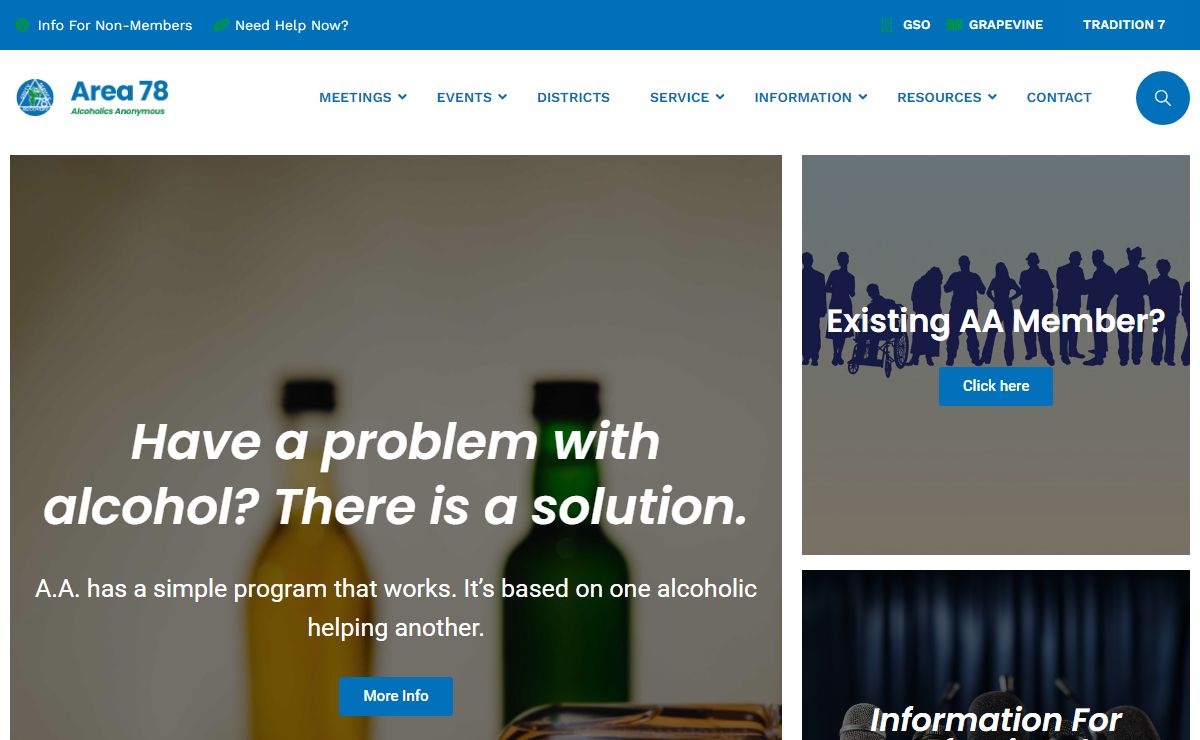Click the Existing AA Member silhouette image
The image size is (1200, 740).
point(996,355)
